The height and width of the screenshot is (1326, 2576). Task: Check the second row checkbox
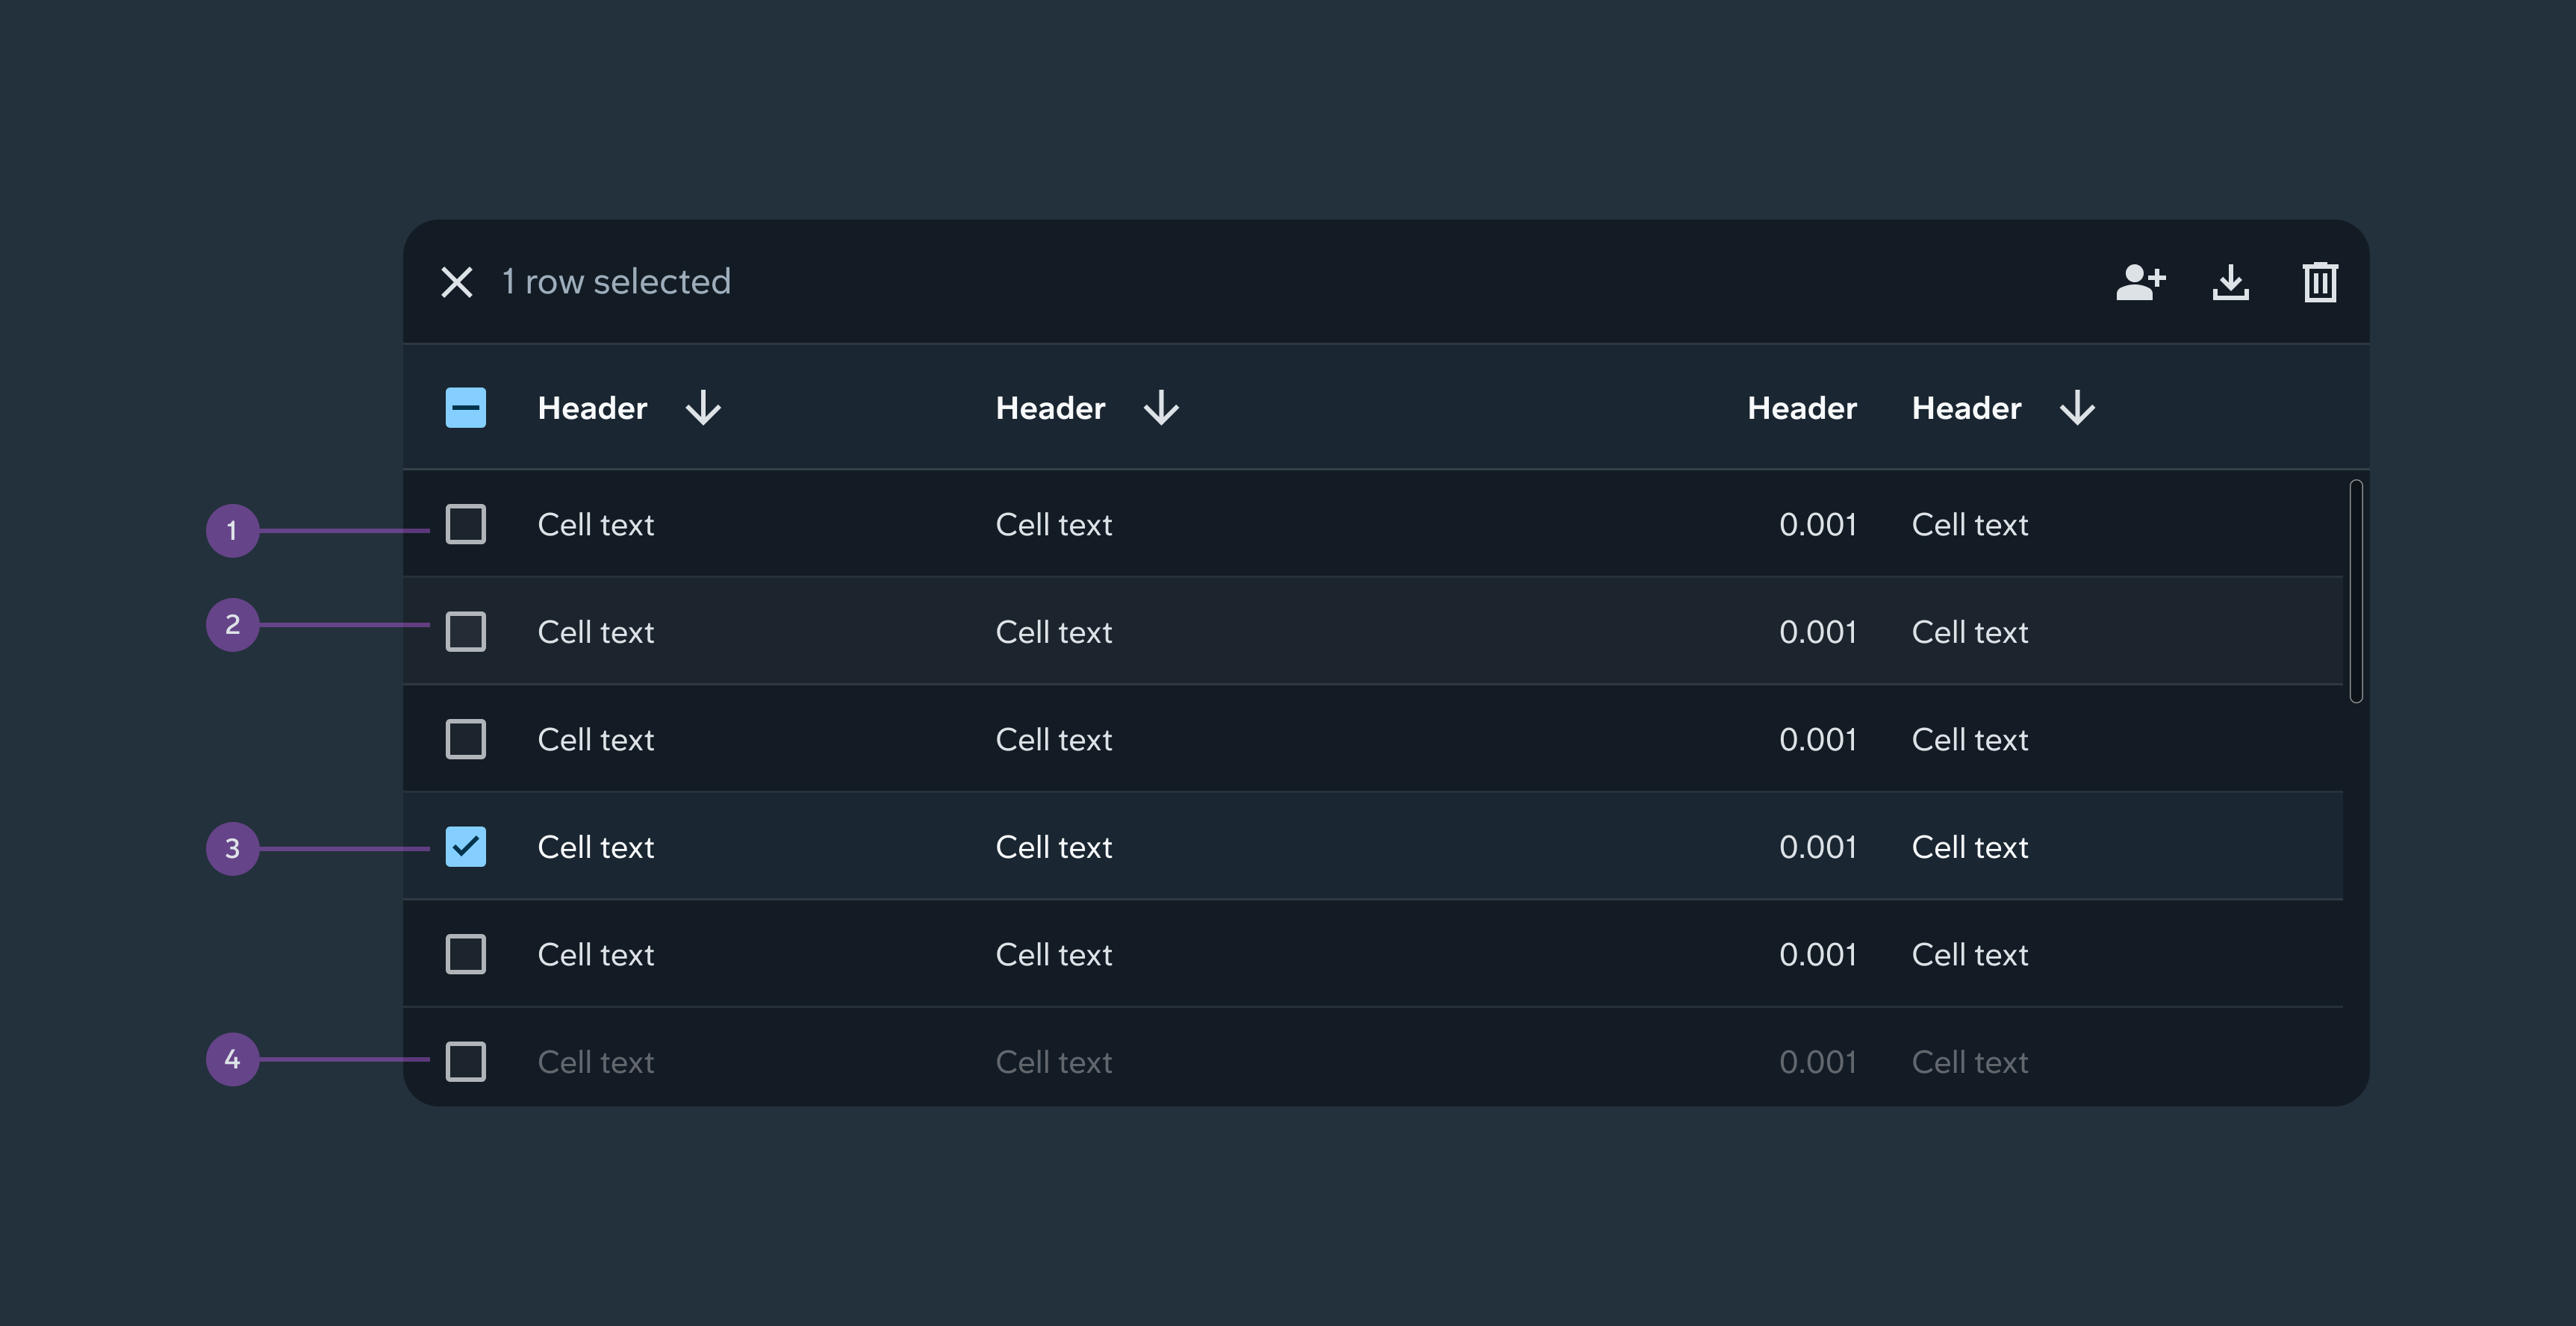point(466,632)
